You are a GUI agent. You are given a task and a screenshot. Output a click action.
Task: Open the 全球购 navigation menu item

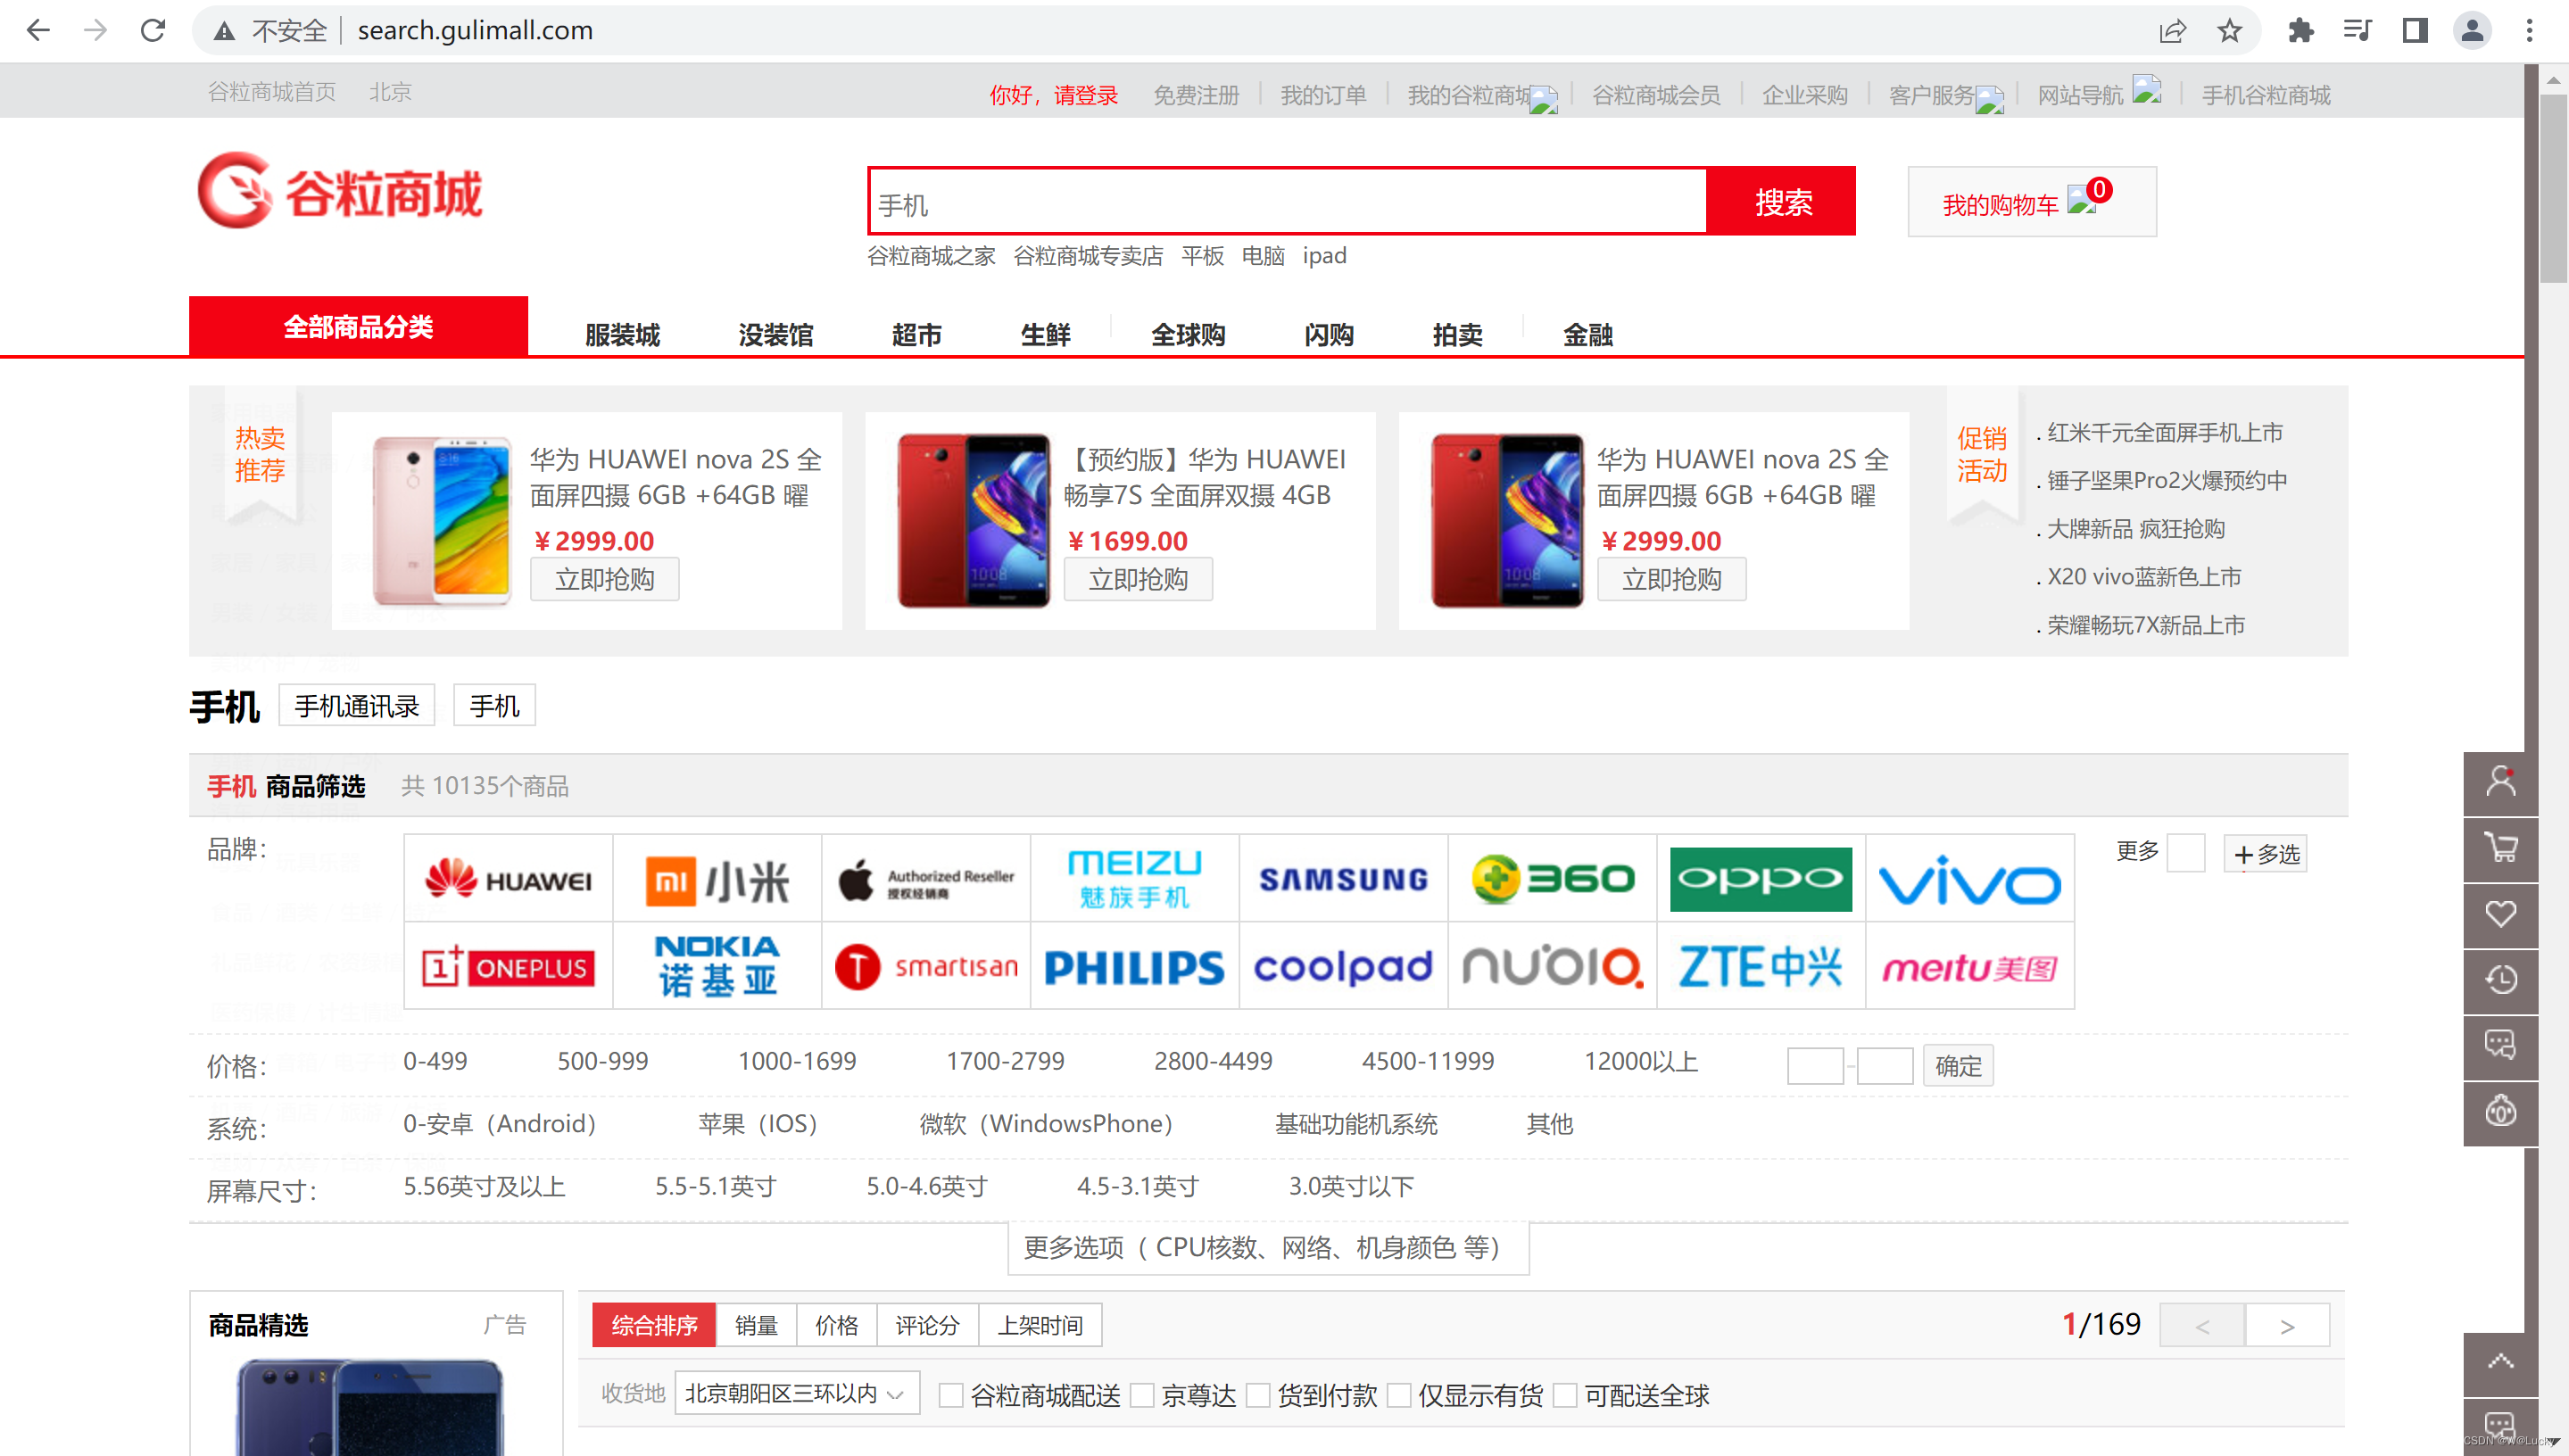point(1187,335)
